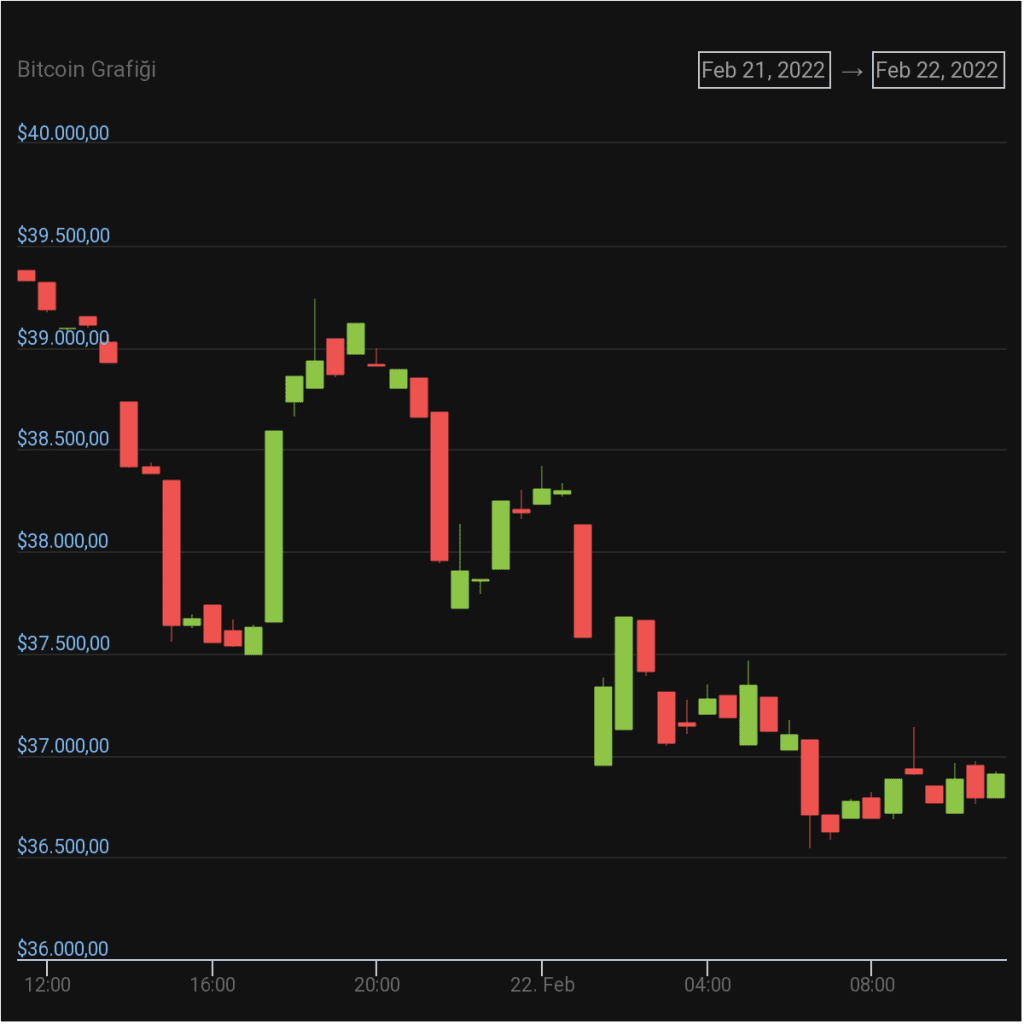Click the red candle with long upper wick after 08:00
This screenshot has width=1024, height=1024.
click(914, 771)
